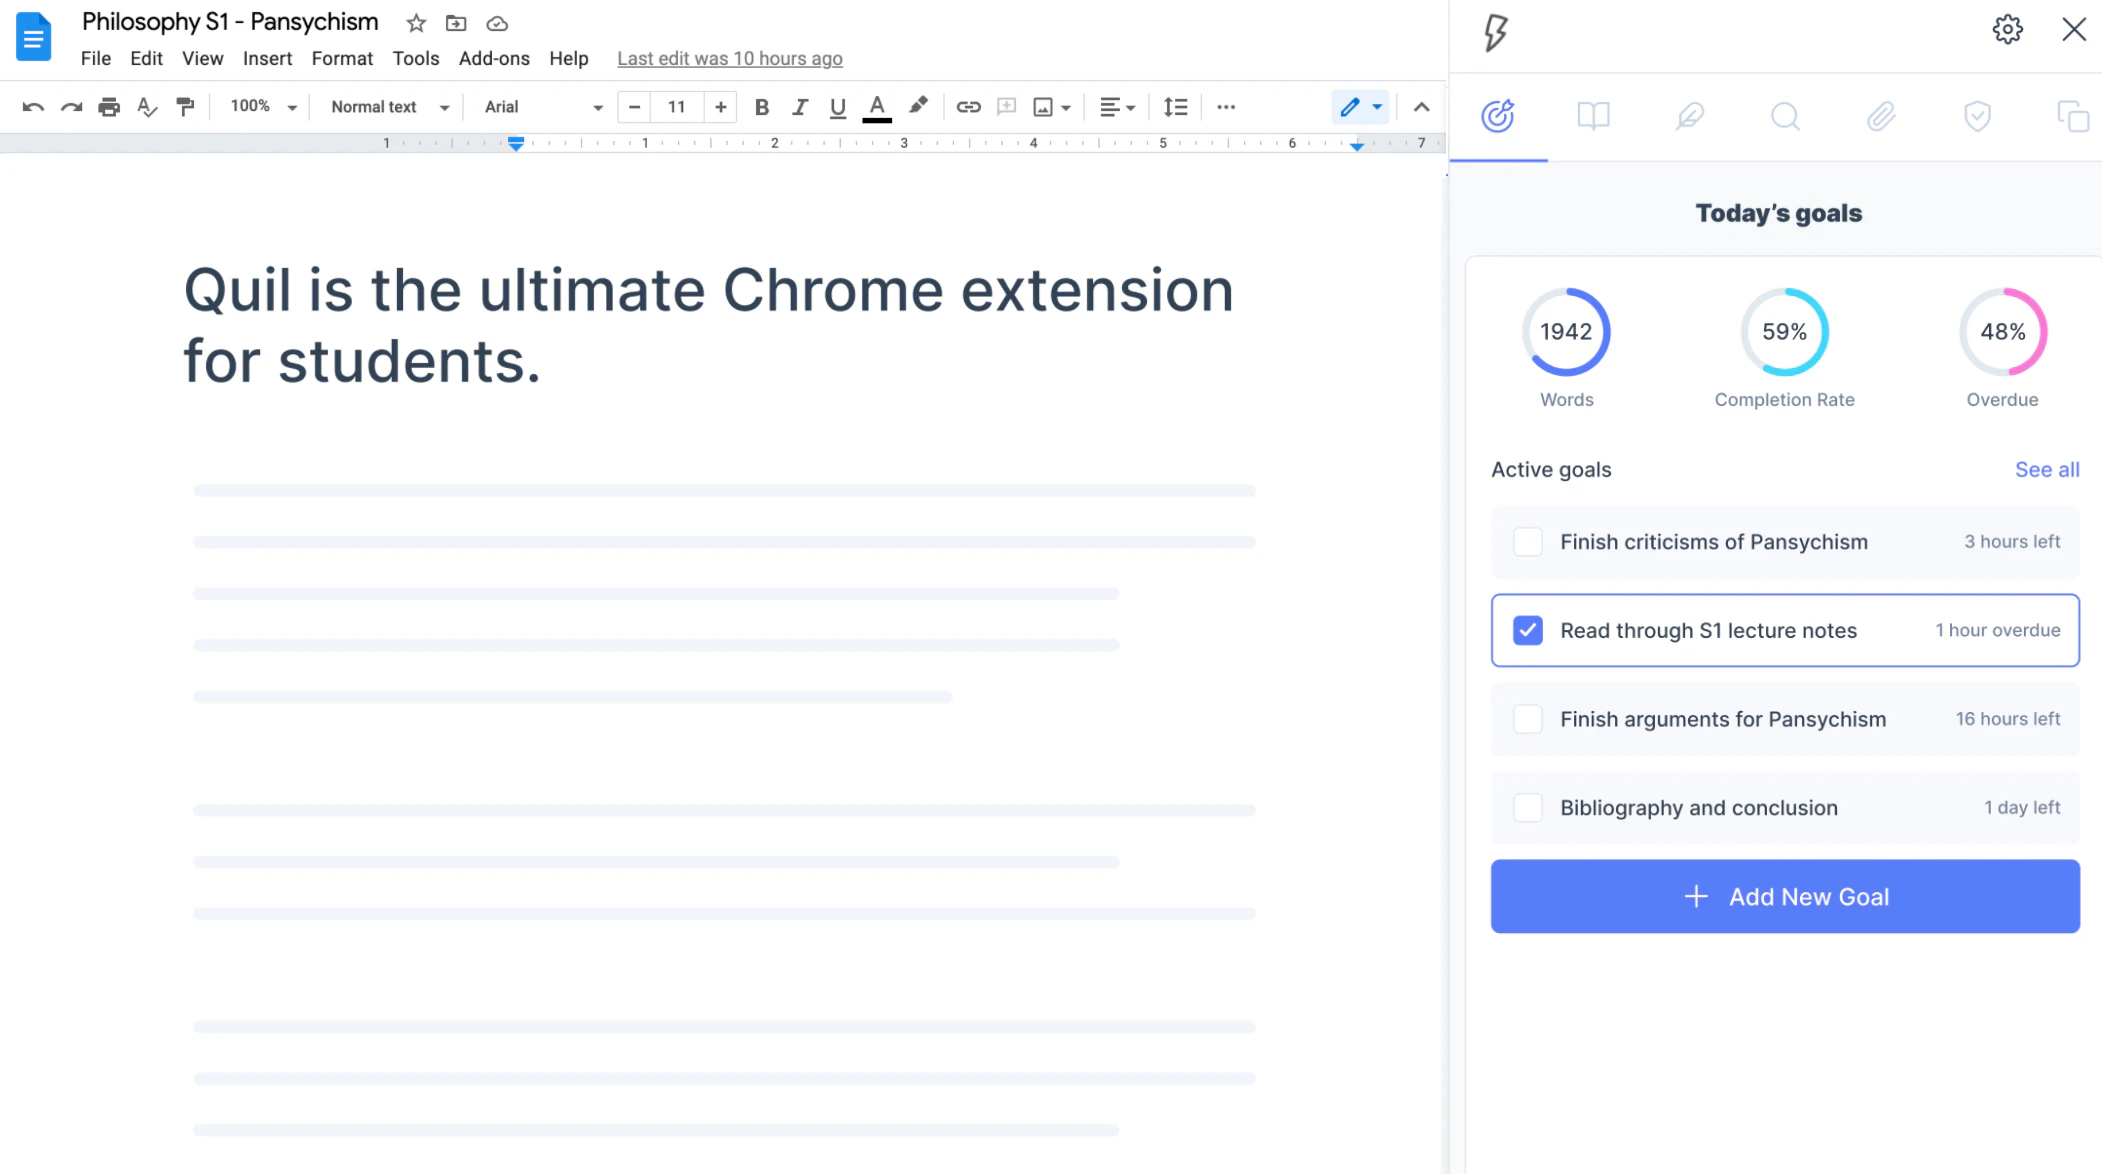Insert a link using the toolbar icon
The height and width of the screenshot is (1174, 2102).
[x=967, y=106]
